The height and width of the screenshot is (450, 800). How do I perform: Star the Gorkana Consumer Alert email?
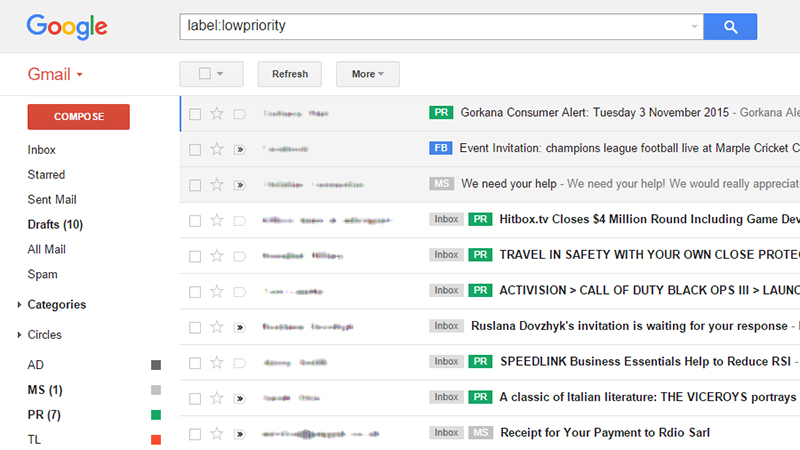[217, 113]
